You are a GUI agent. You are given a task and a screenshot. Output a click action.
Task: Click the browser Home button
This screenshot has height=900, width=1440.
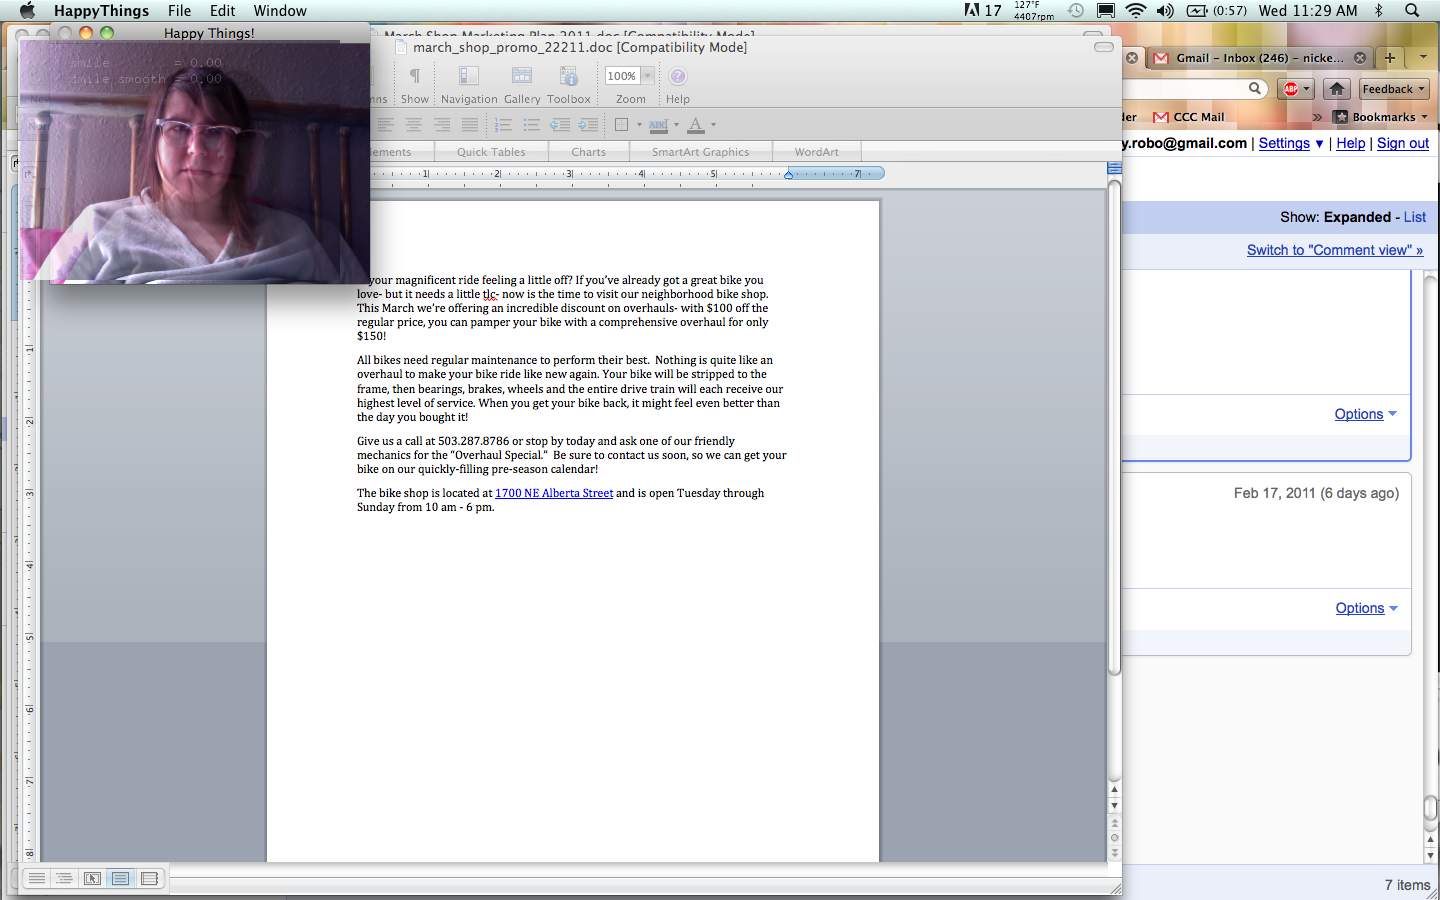tap(1337, 89)
